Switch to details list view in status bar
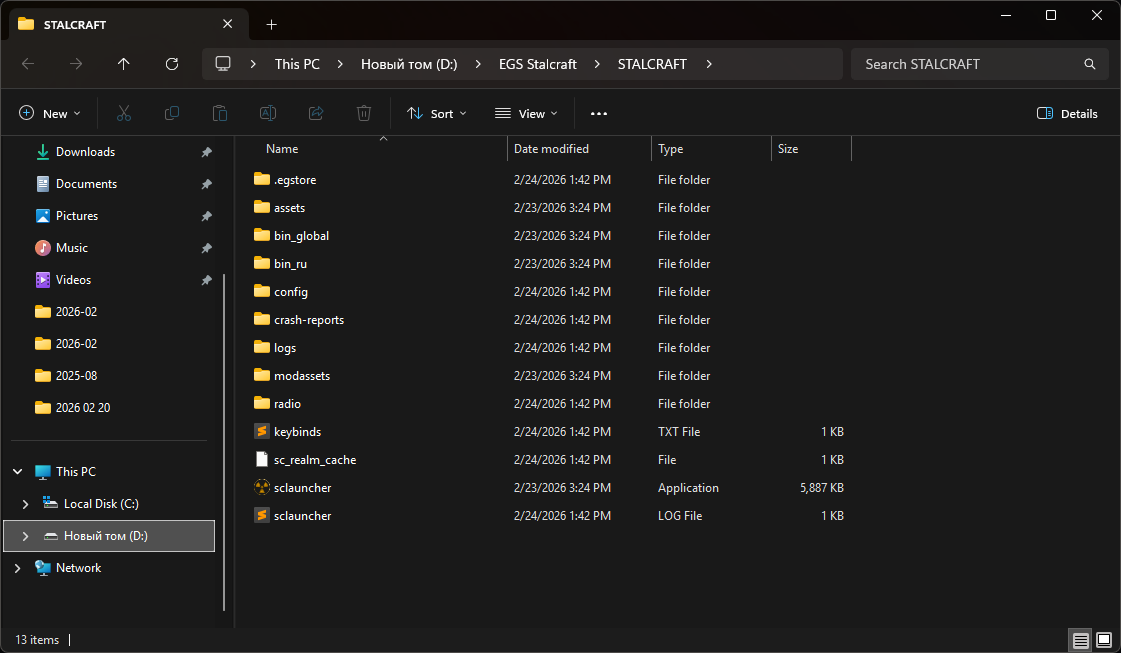 pos(1080,640)
